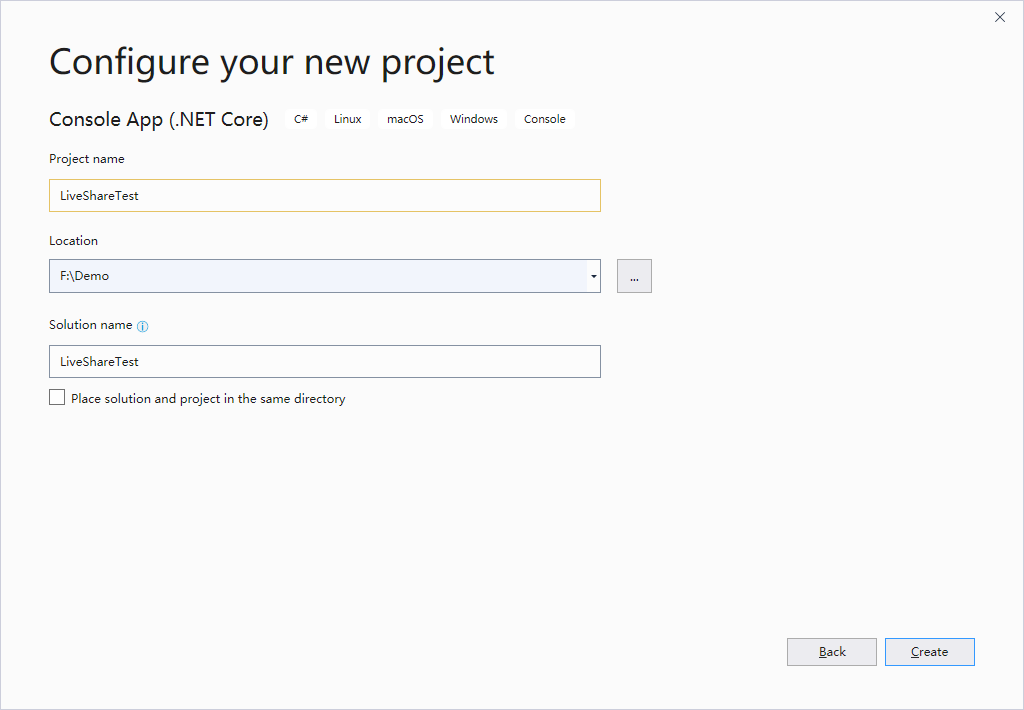1024x710 pixels.
Task: Expand the Location dropdown arrow
Action: coord(594,276)
